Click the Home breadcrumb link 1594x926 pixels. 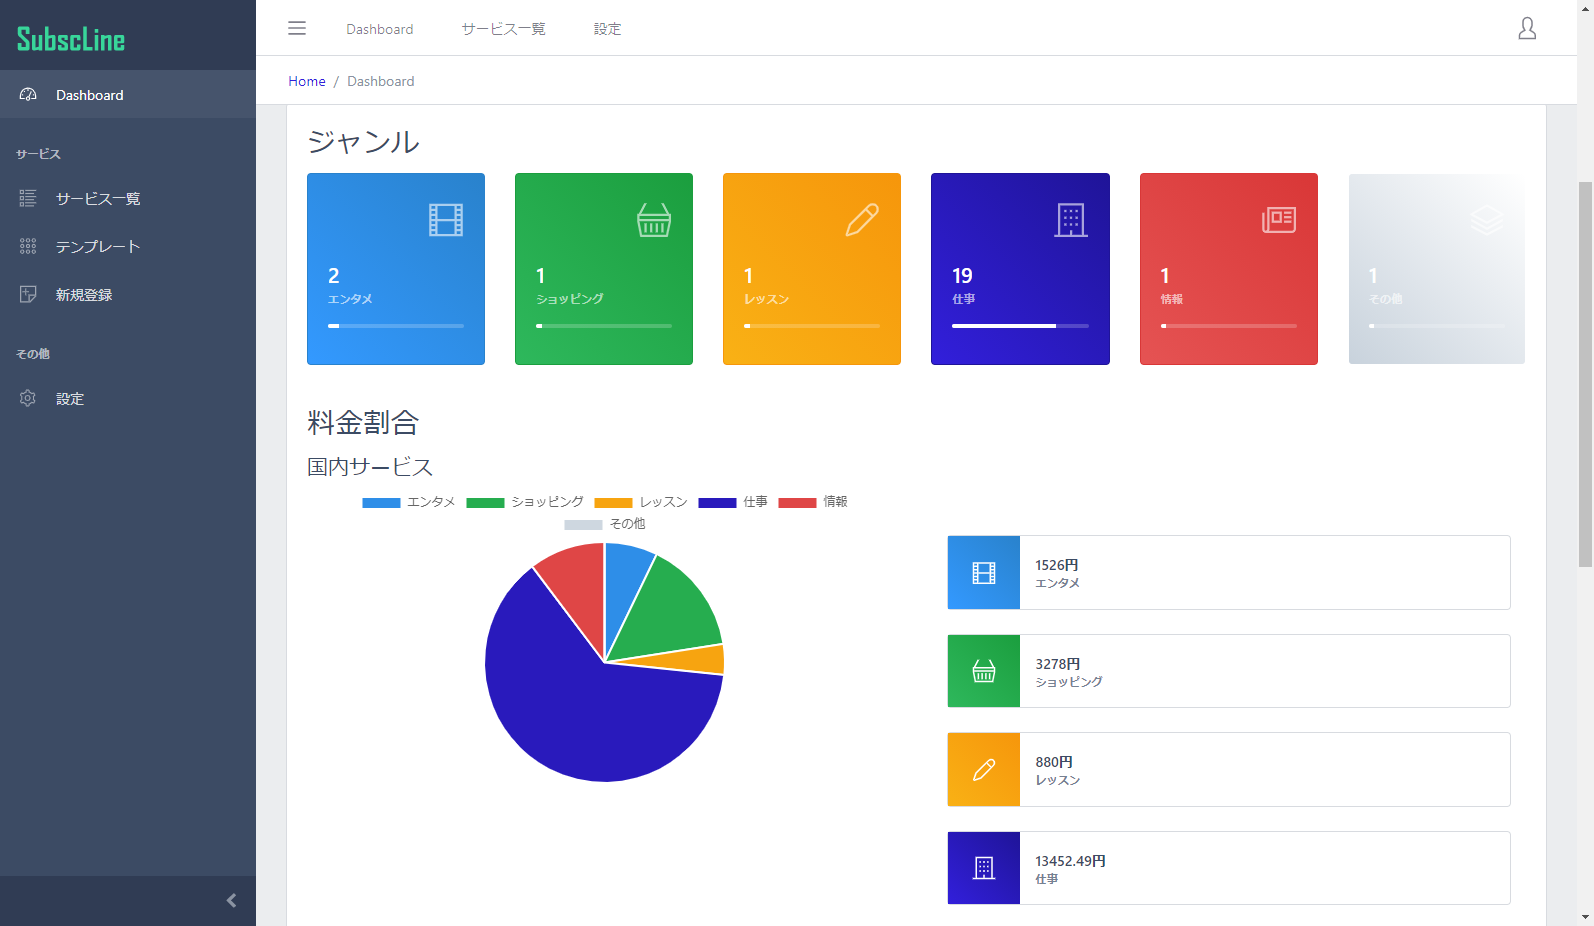[307, 81]
